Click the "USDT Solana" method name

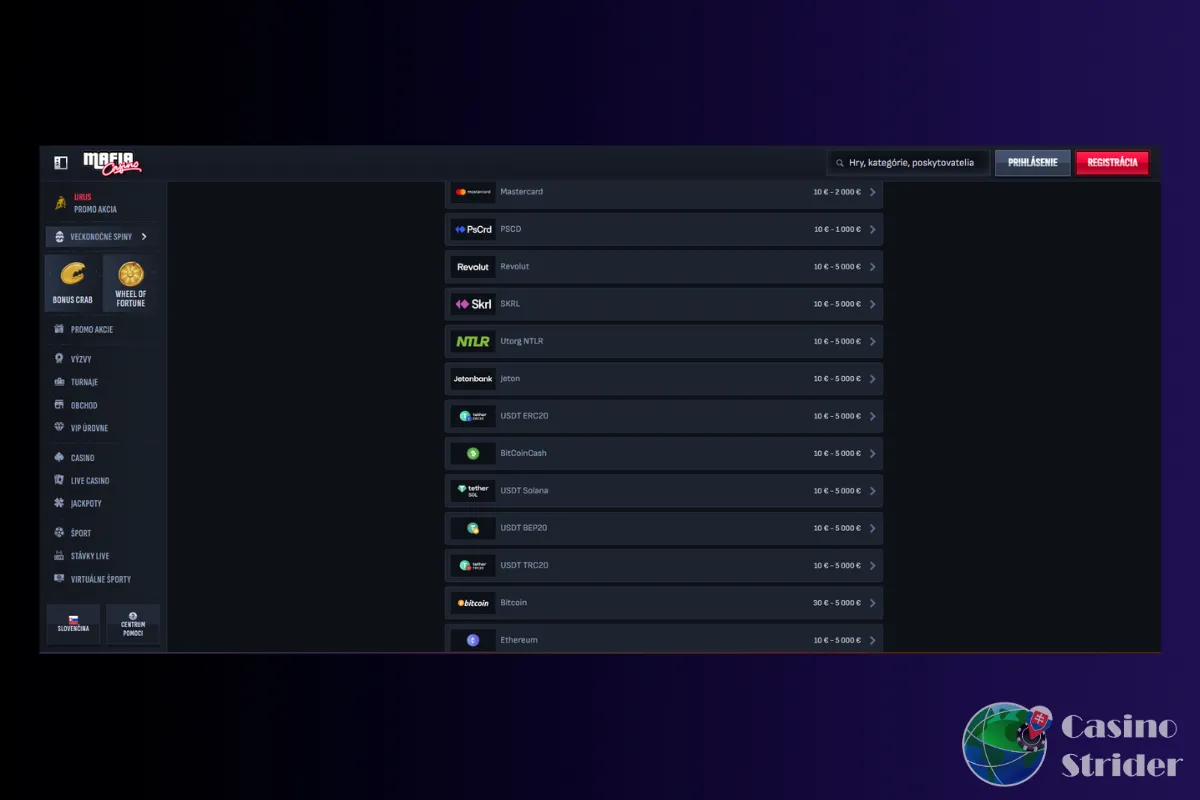(524, 491)
